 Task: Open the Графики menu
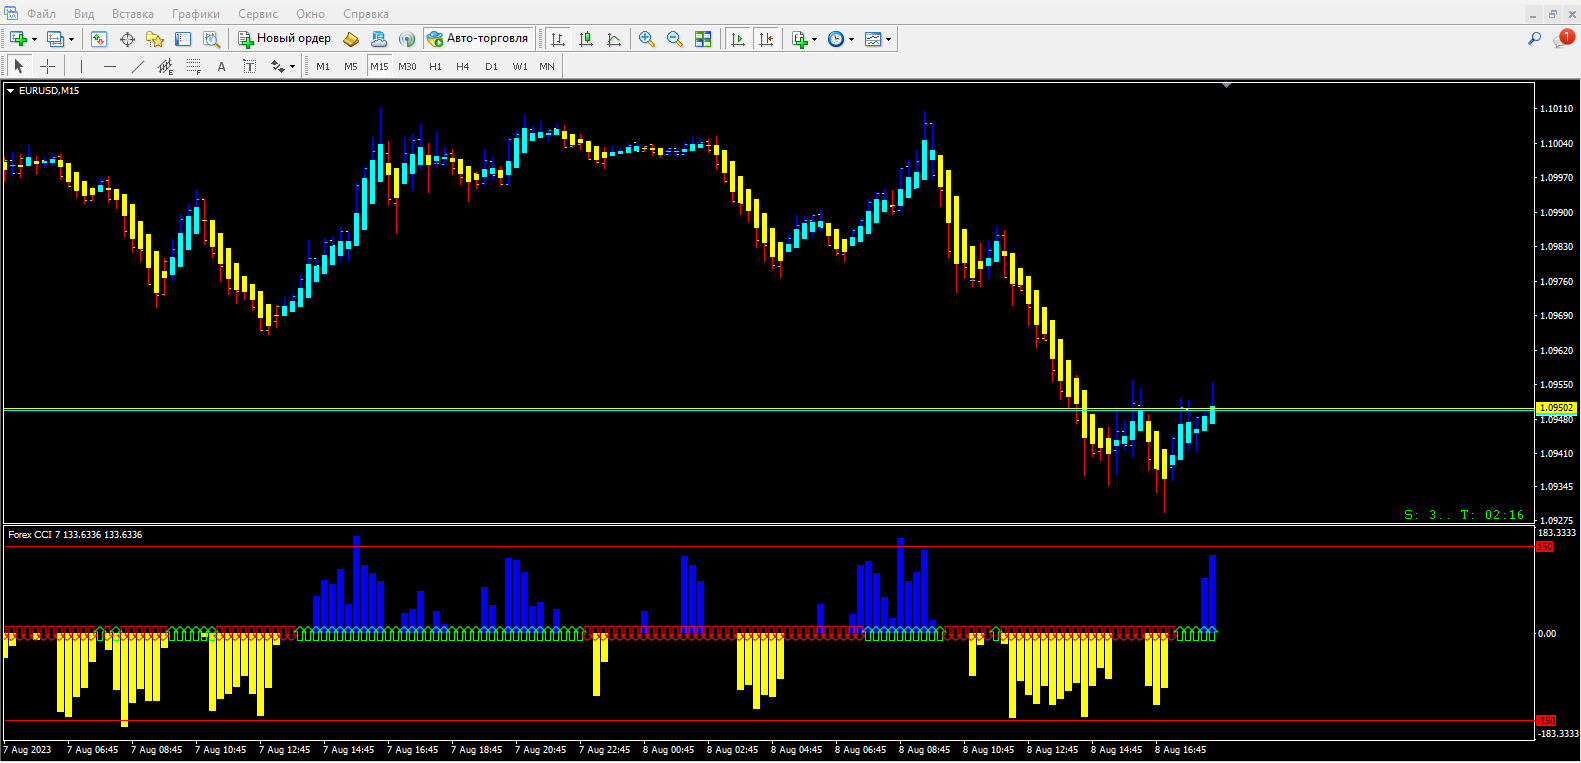(195, 14)
